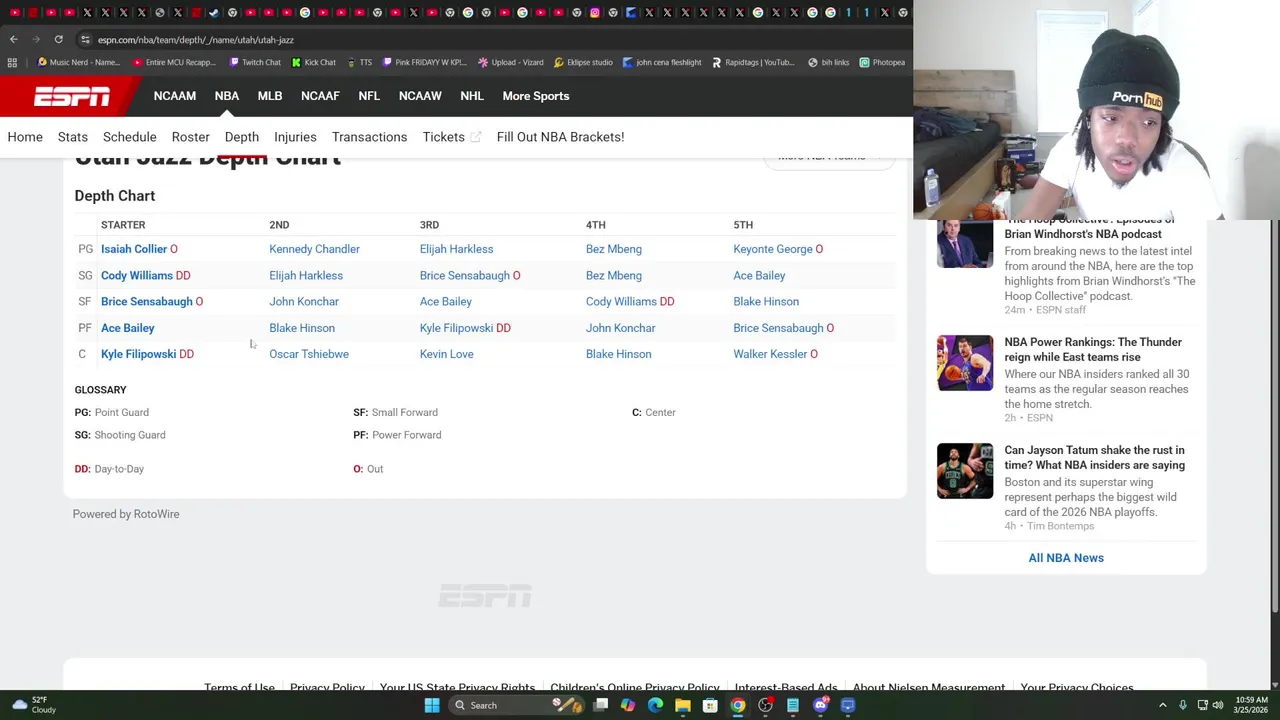The height and width of the screenshot is (720, 1280).
Task: Open Kick Chat bookmark
Action: [x=314, y=62]
